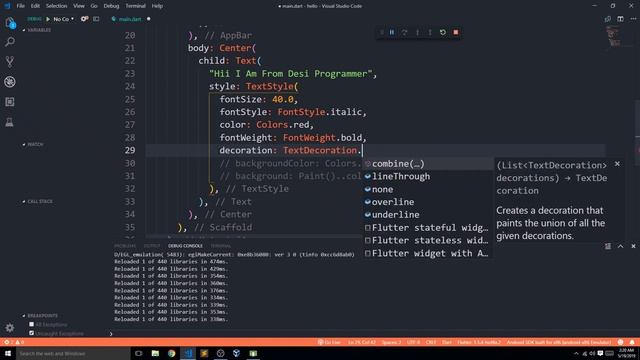Grab the debug toolbar drag handle

[382, 32]
